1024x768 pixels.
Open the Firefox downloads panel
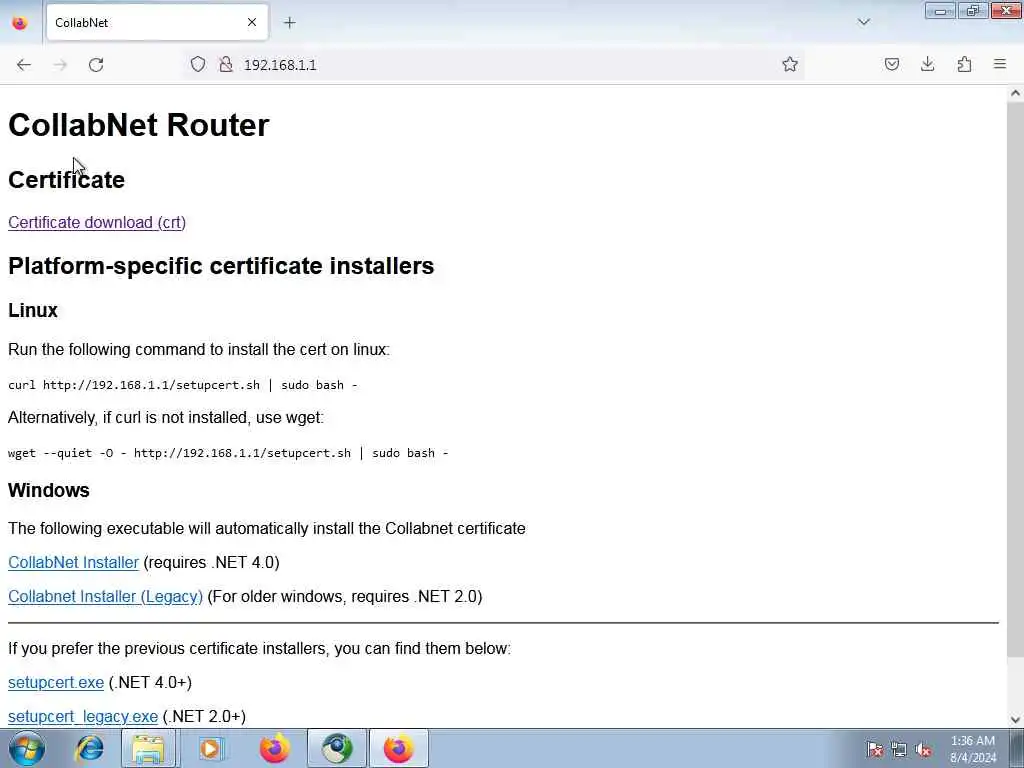tap(927, 64)
